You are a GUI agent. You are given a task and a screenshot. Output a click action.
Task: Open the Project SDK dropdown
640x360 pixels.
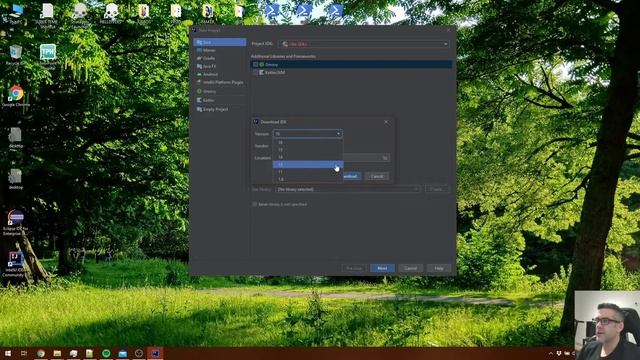364,44
